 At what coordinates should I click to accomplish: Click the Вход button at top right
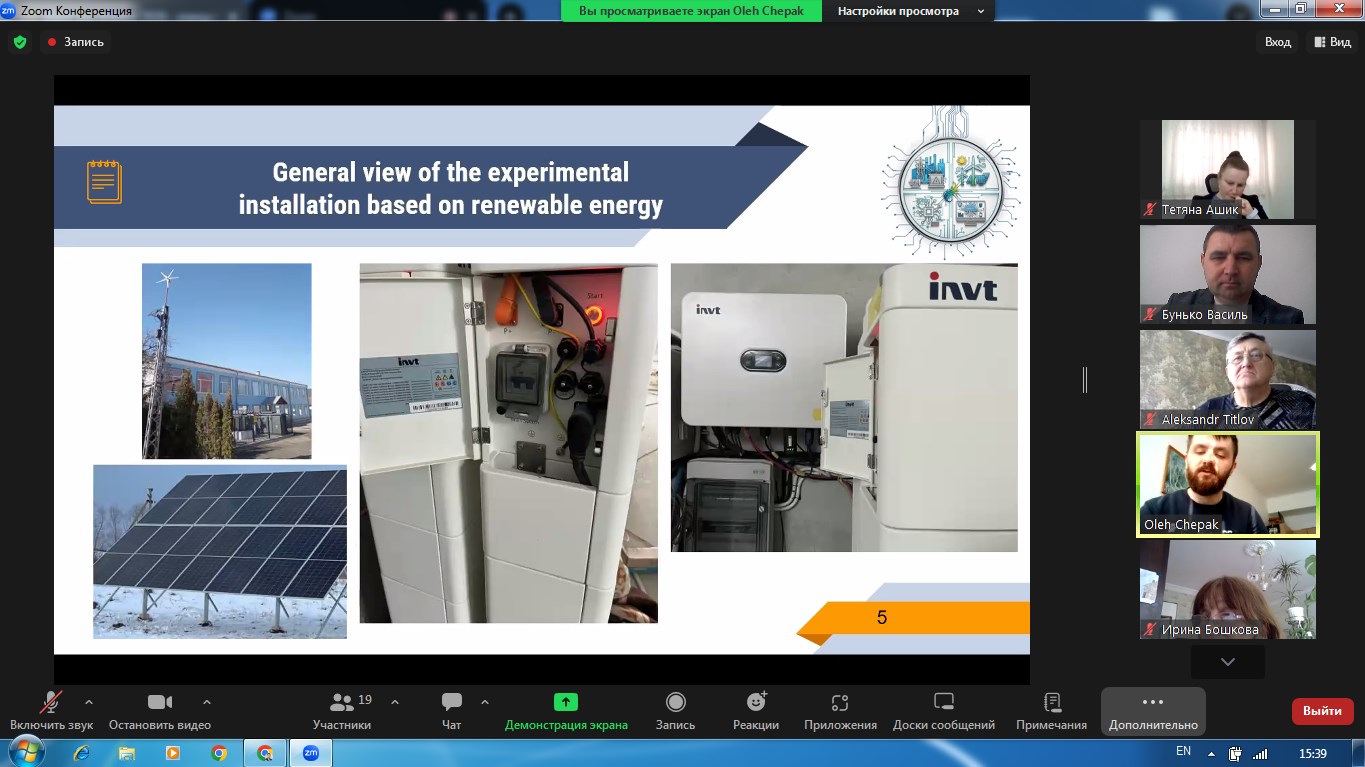pos(1277,42)
